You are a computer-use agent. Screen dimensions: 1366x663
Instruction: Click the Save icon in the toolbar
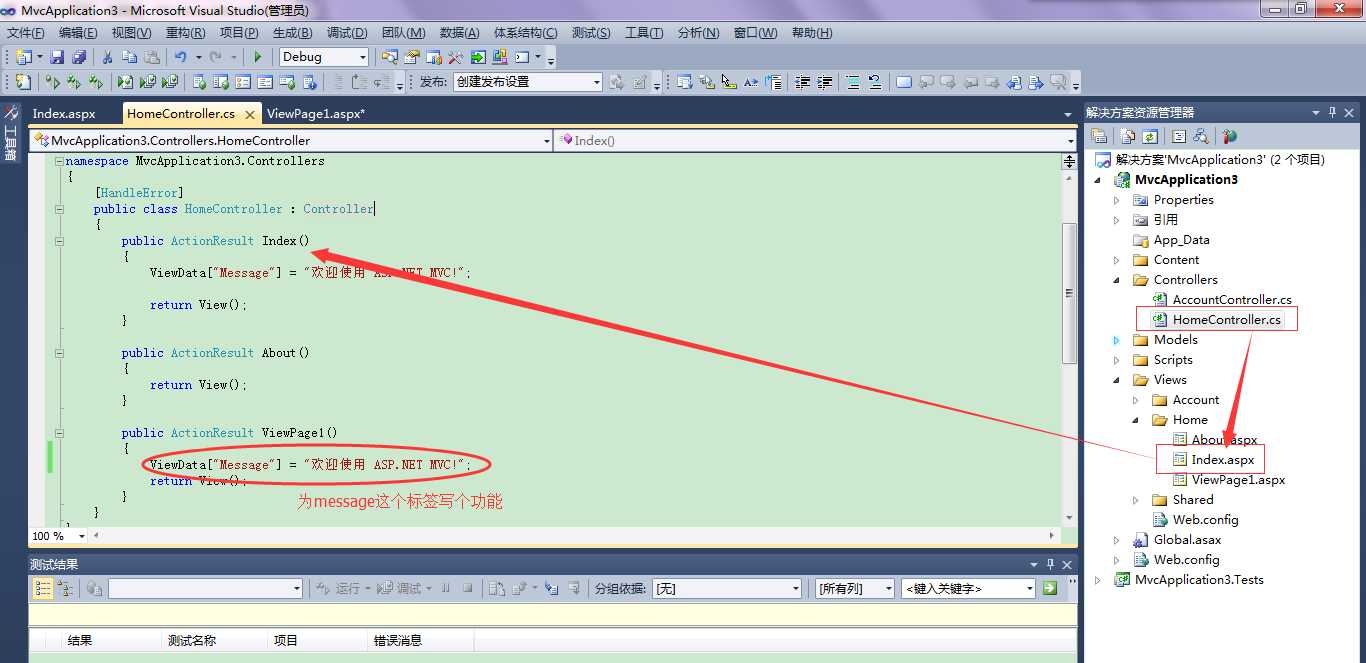tap(57, 57)
